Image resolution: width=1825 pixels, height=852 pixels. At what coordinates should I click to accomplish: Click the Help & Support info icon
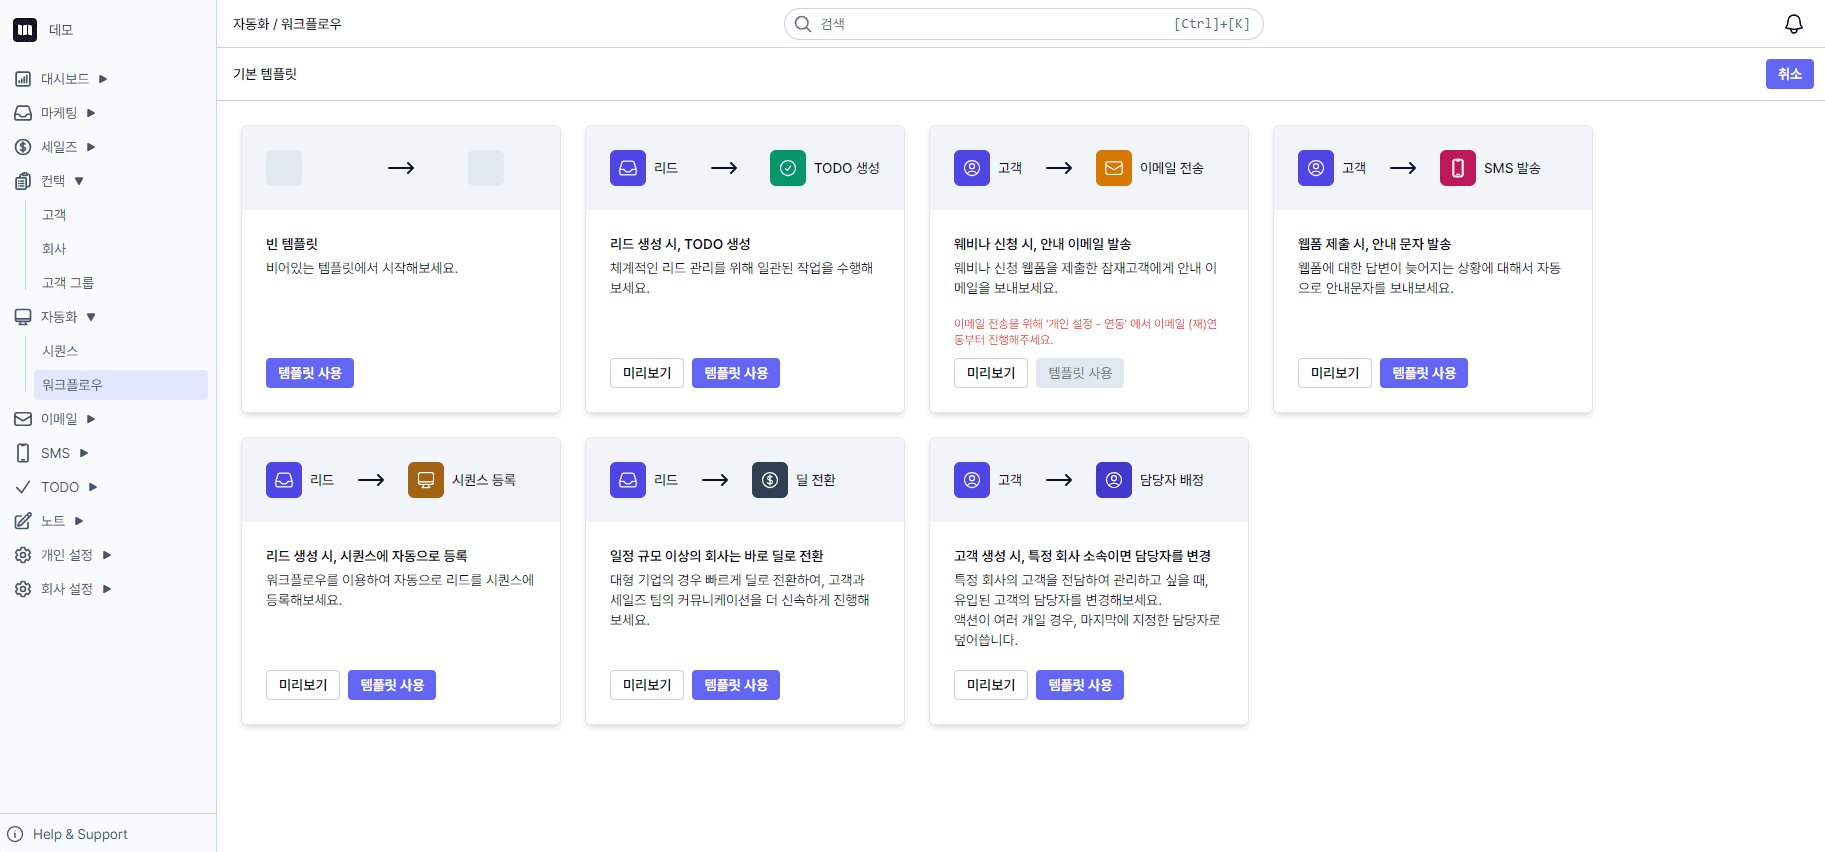(x=15, y=834)
